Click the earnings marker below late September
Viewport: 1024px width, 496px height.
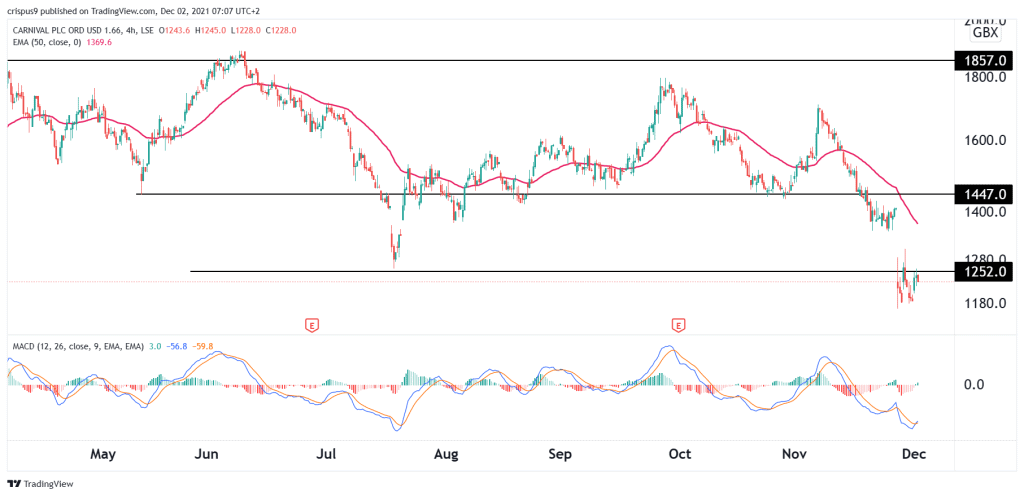679,324
